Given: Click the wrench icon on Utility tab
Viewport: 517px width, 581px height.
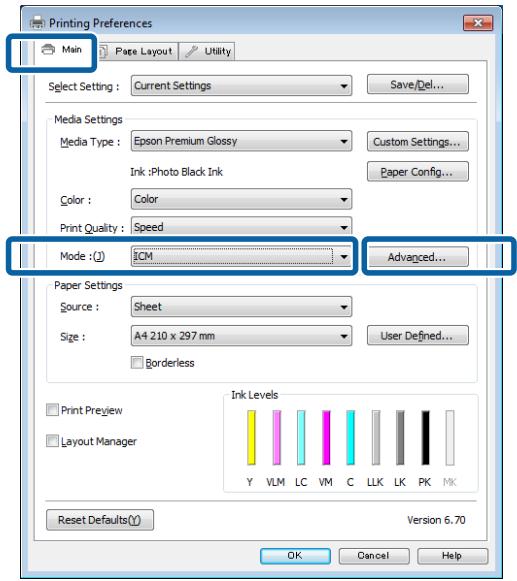Looking at the screenshot, I should 191,51.
